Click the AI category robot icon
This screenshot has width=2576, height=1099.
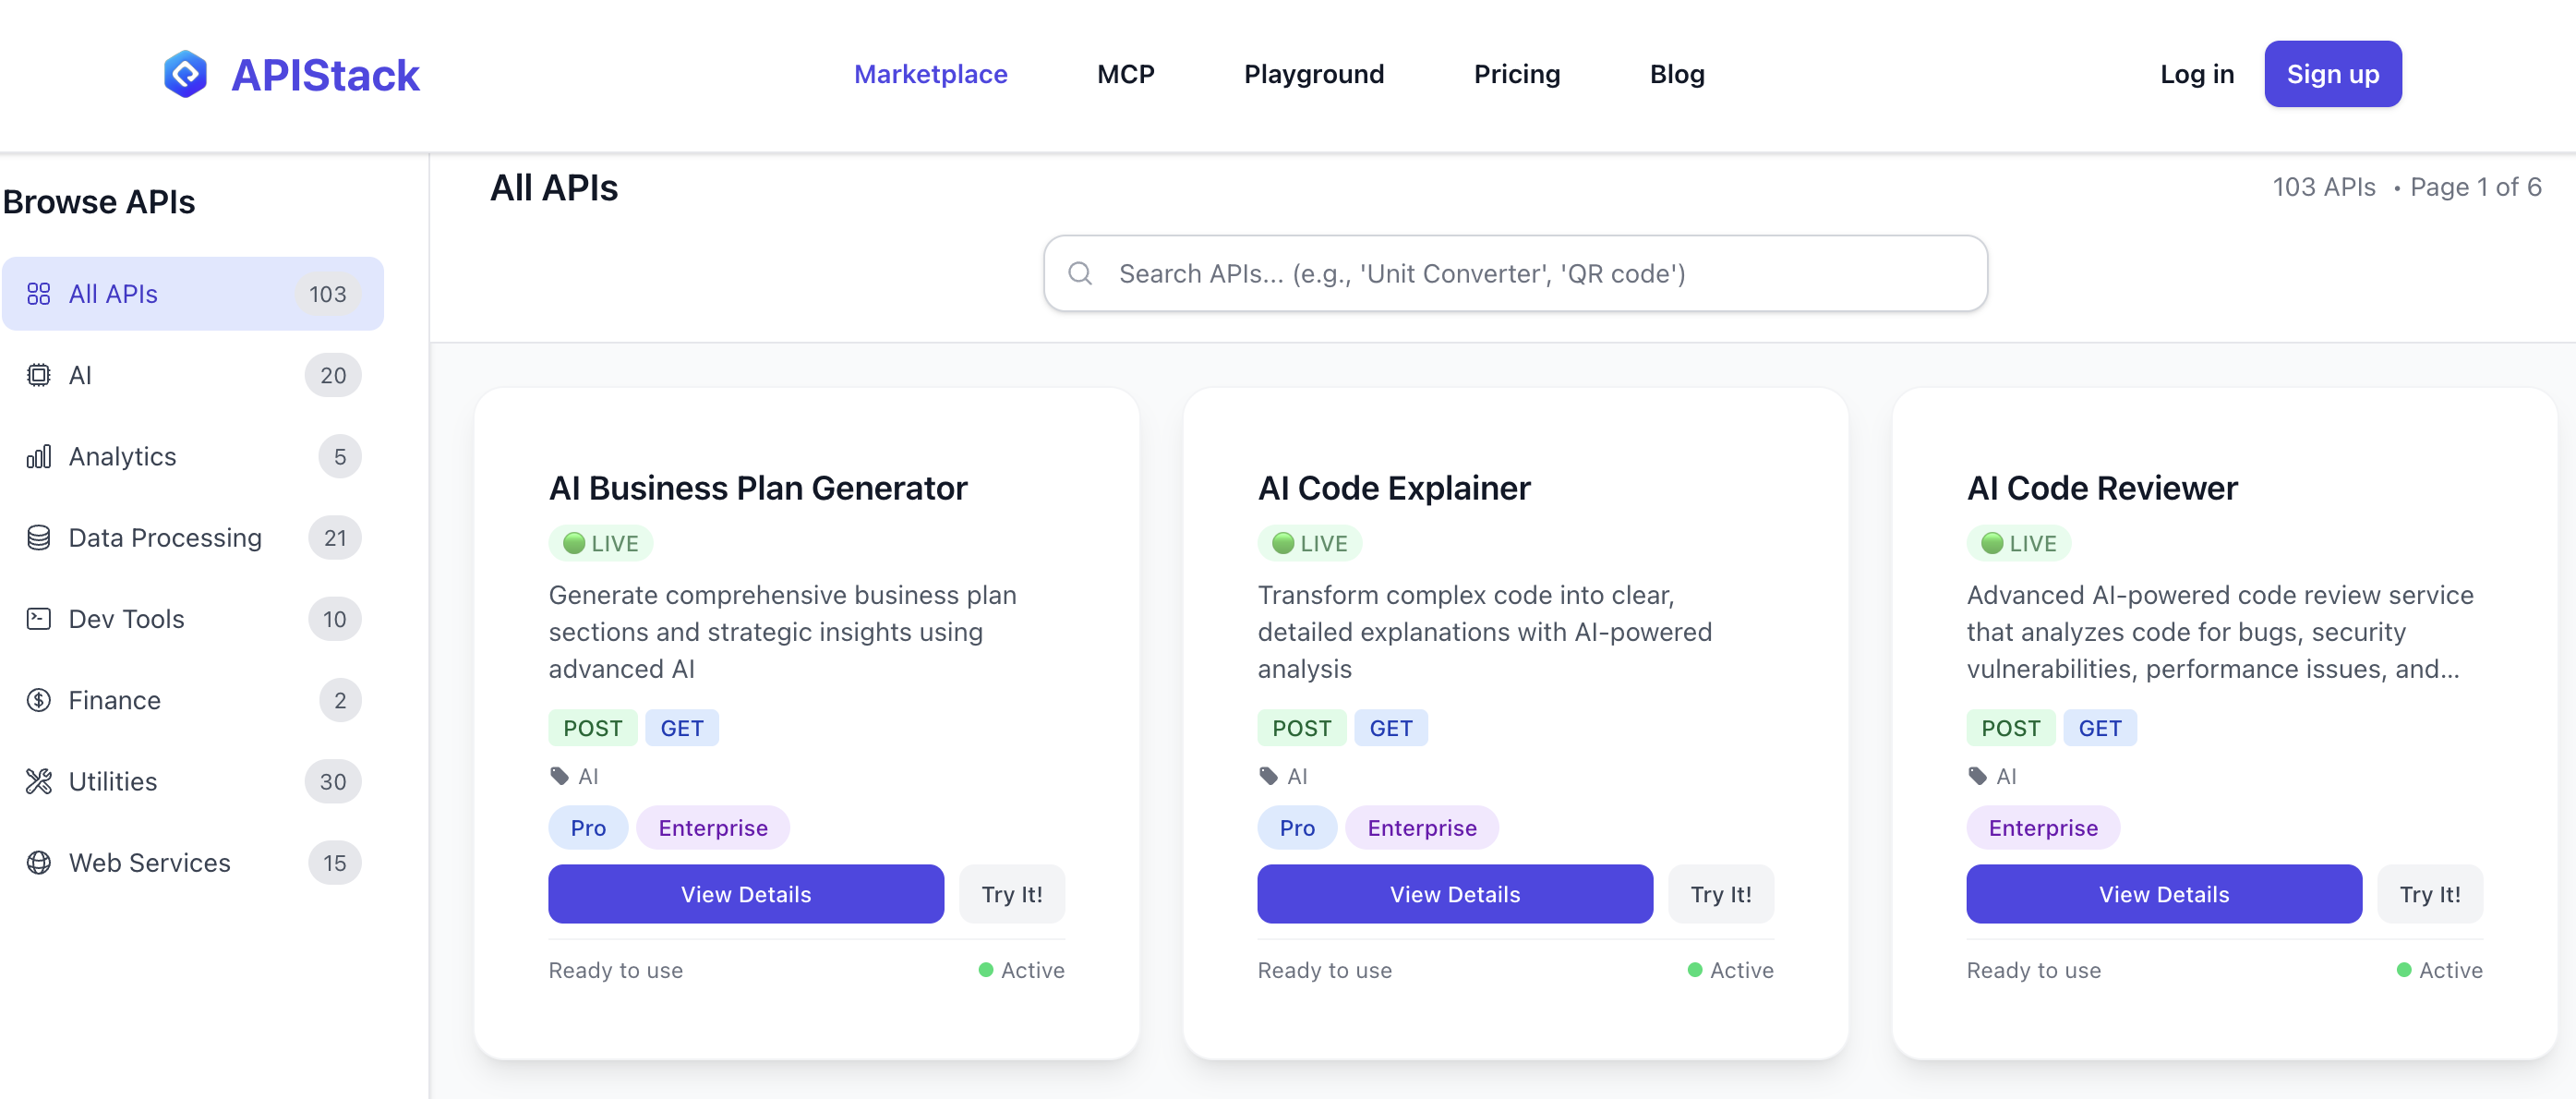[x=39, y=375]
